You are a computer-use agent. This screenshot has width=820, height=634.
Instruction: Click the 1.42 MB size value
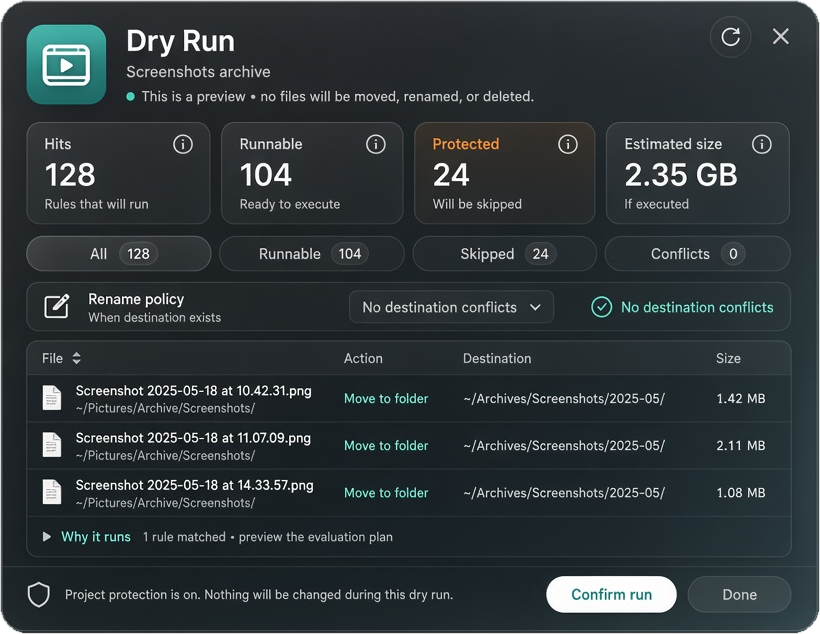pyautogui.click(x=741, y=399)
